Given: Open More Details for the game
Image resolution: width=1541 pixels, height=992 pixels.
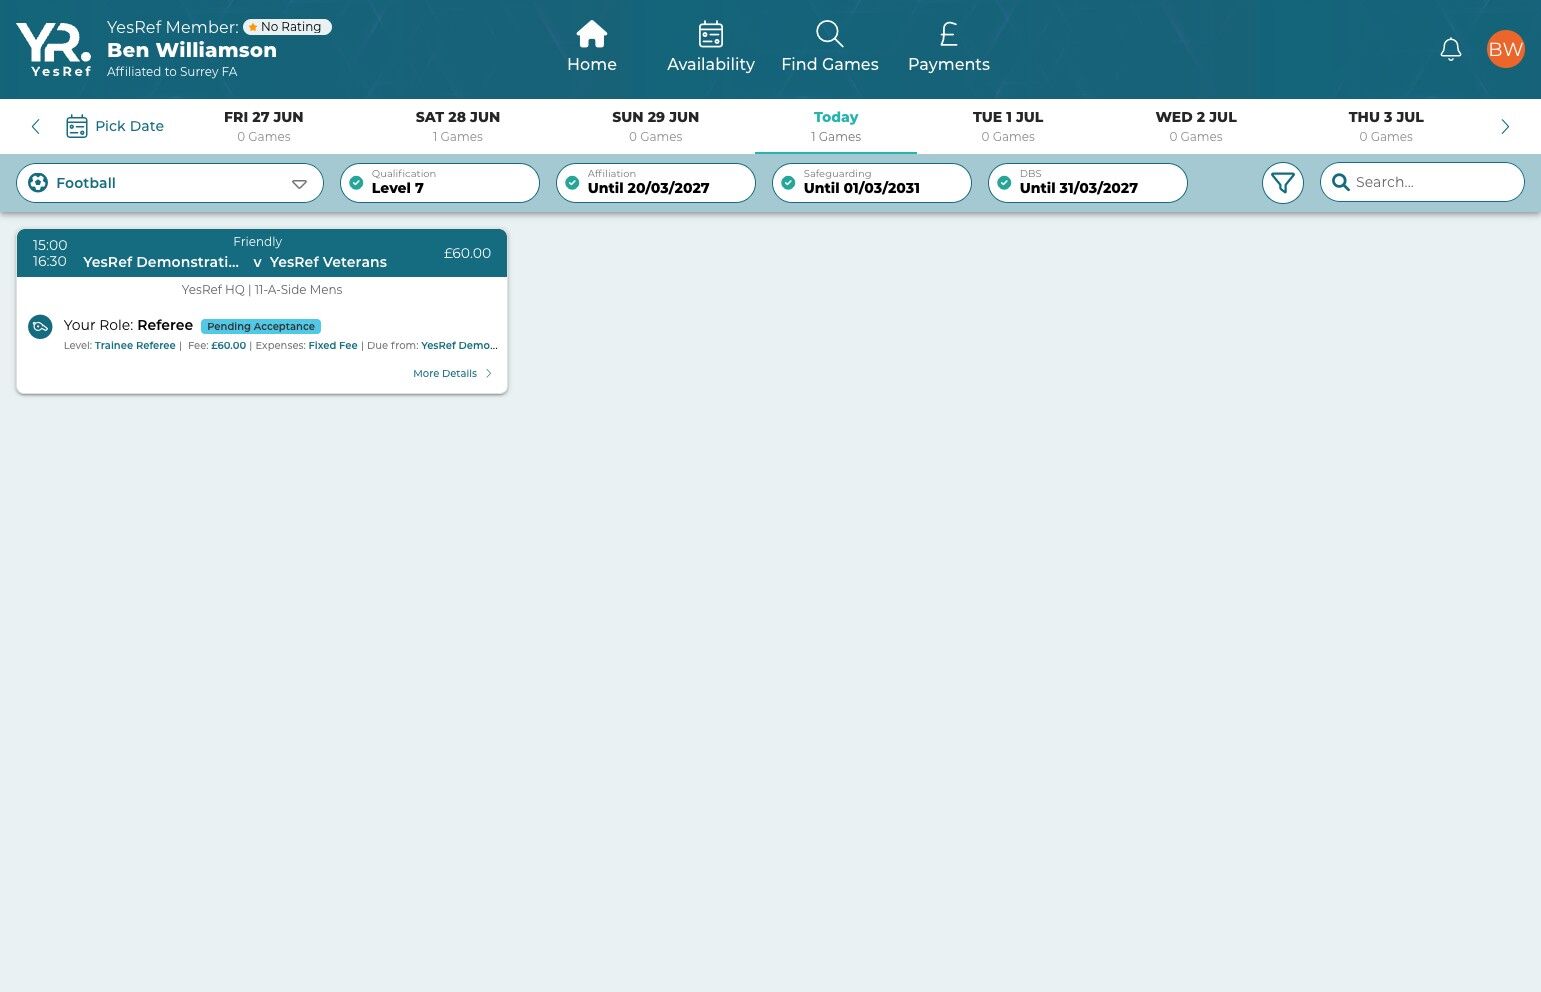Looking at the screenshot, I should (x=452, y=373).
